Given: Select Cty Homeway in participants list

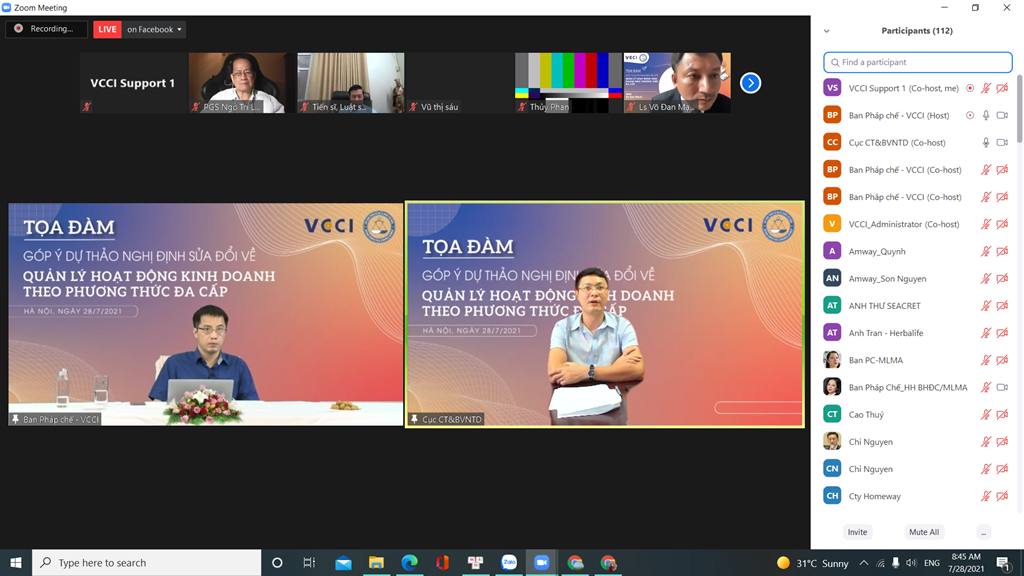Looking at the screenshot, I should pyautogui.click(x=875, y=496).
